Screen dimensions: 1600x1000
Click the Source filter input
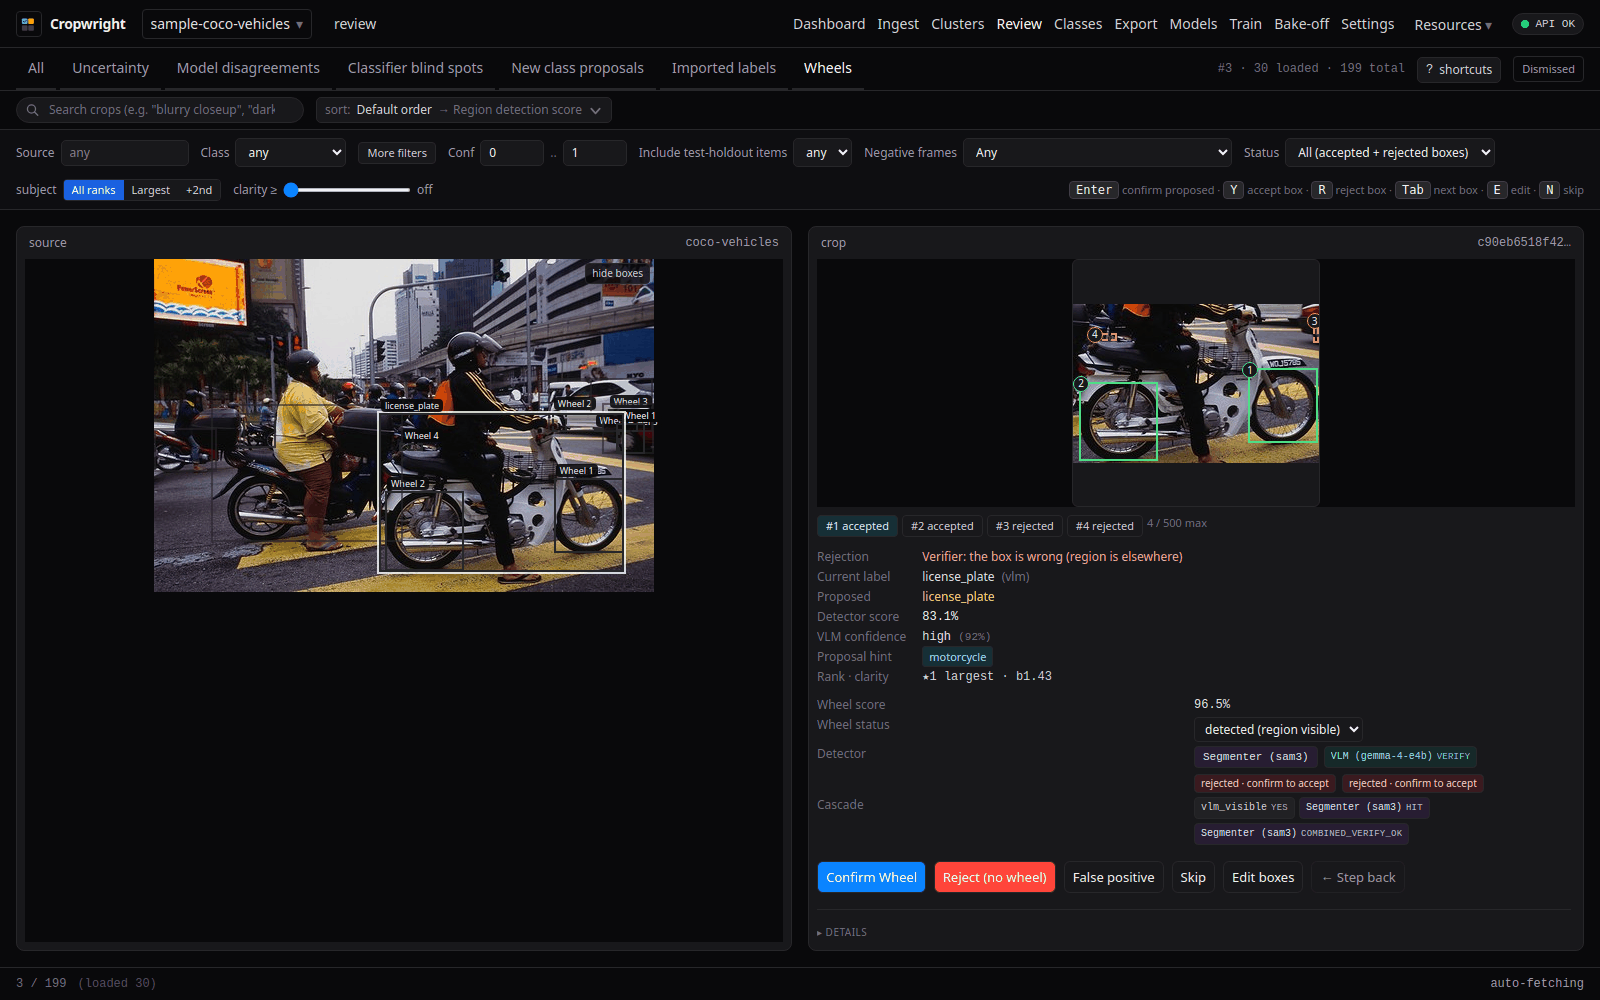[x=125, y=153]
